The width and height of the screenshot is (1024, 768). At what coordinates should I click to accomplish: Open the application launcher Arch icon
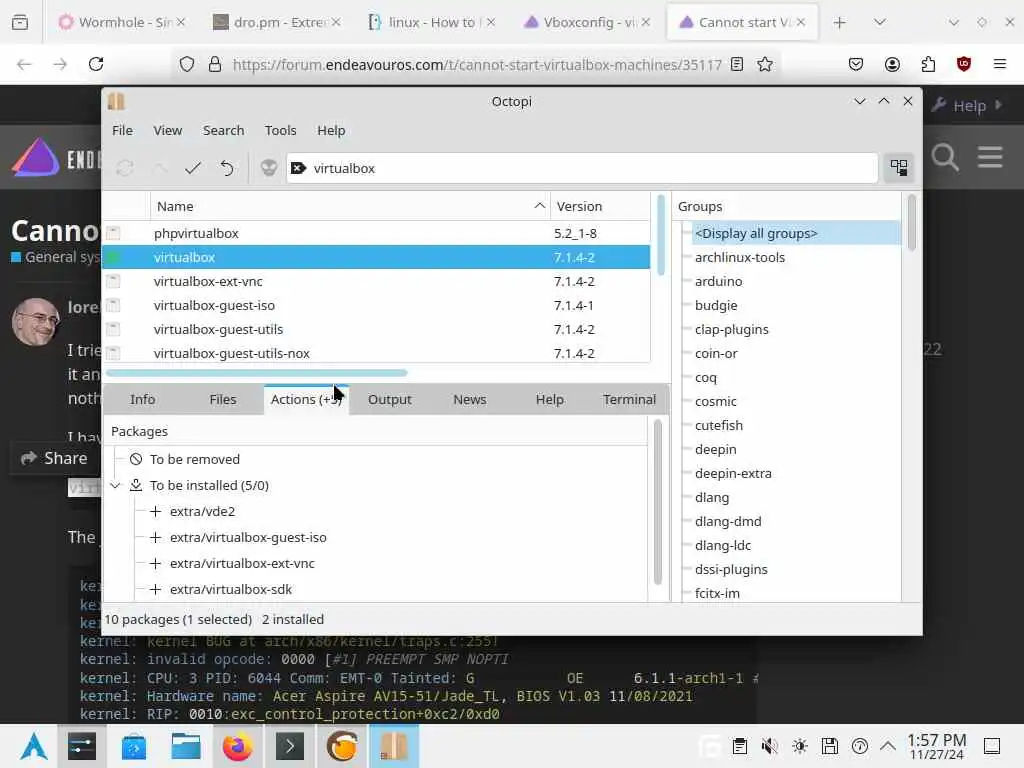[x=33, y=746]
